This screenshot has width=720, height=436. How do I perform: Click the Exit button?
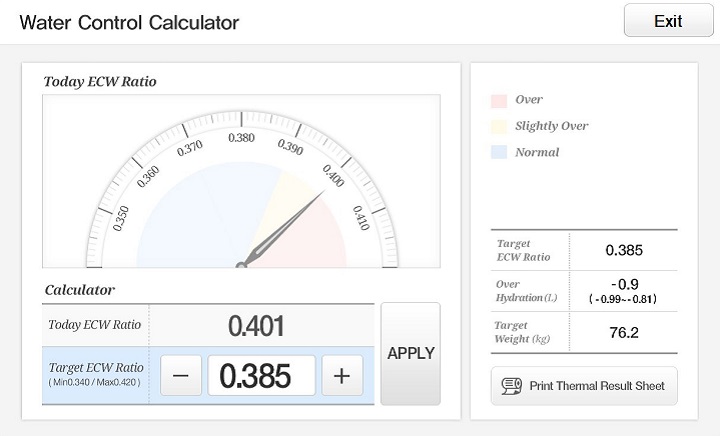(668, 21)
